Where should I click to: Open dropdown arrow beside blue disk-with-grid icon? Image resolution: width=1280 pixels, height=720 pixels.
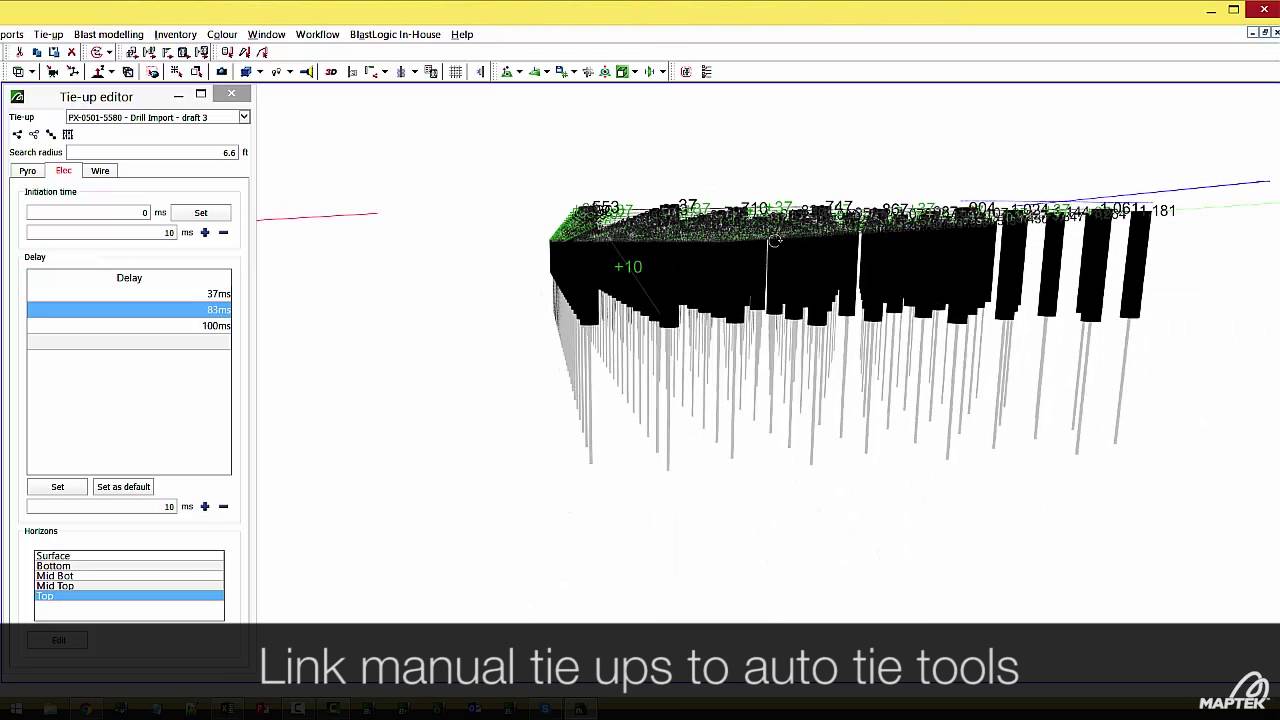[573, 72]
